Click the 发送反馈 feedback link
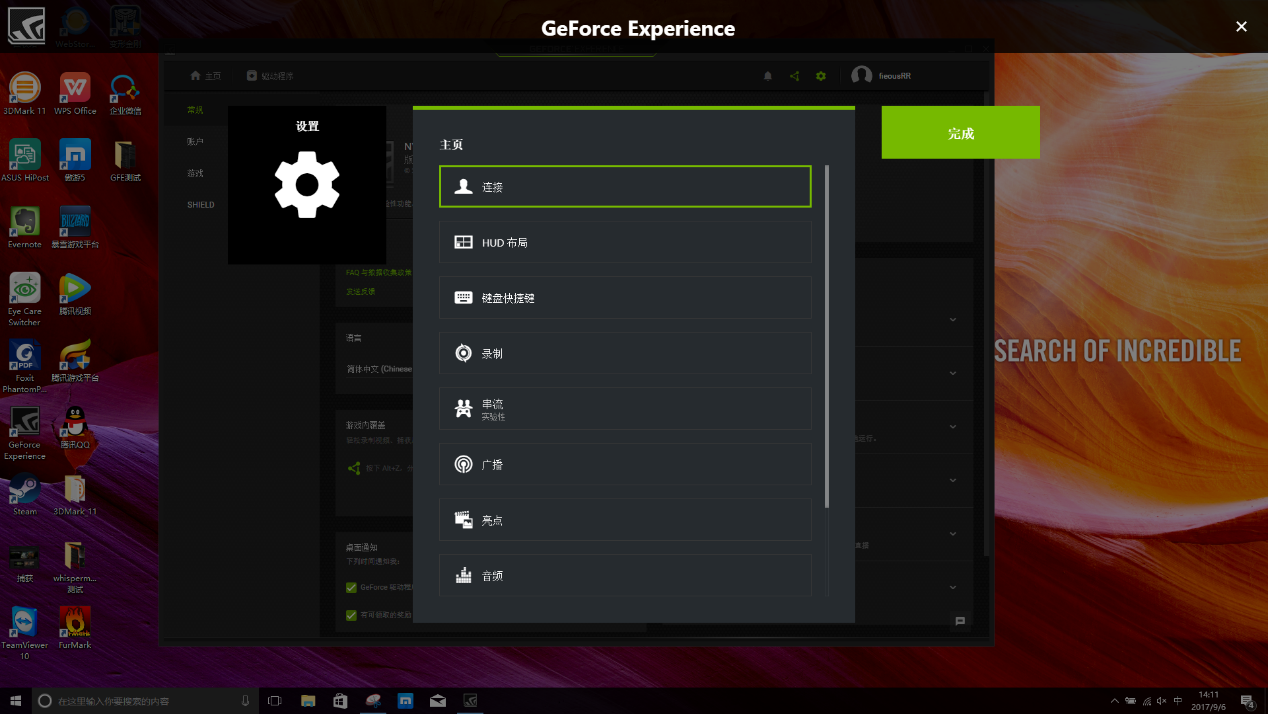1268x714 pixels. (x=361, y=291)
